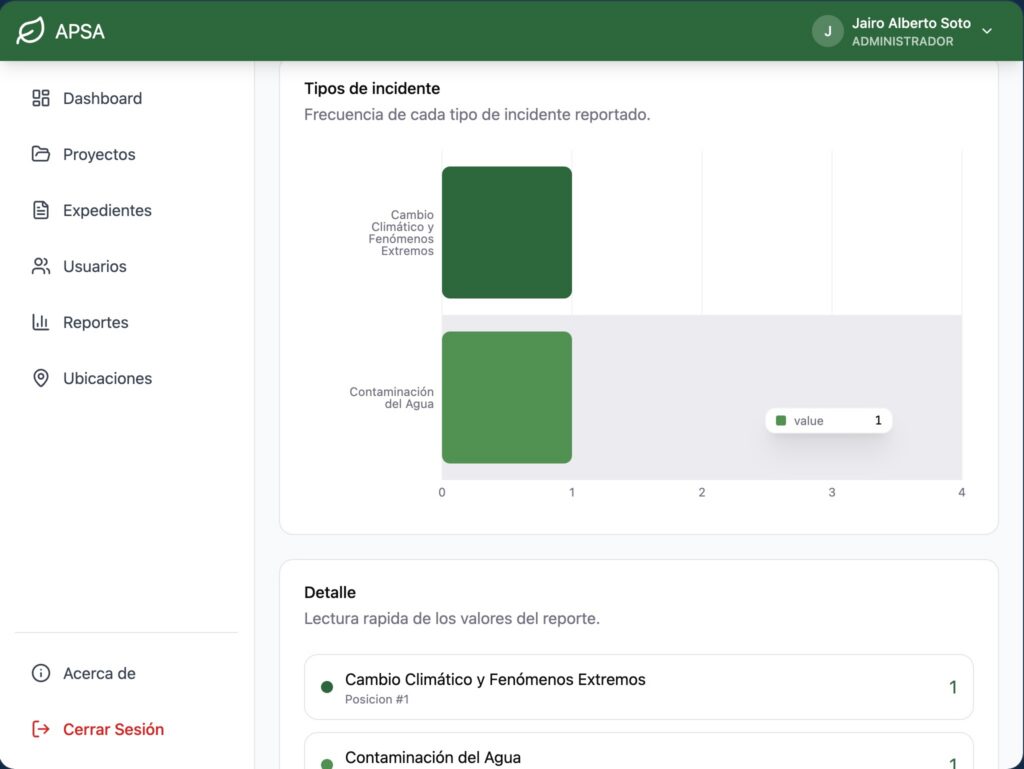Screen dimensions: 1024x769
Task: Click the light green Contaminación del Agua bar
Action: 507,397
